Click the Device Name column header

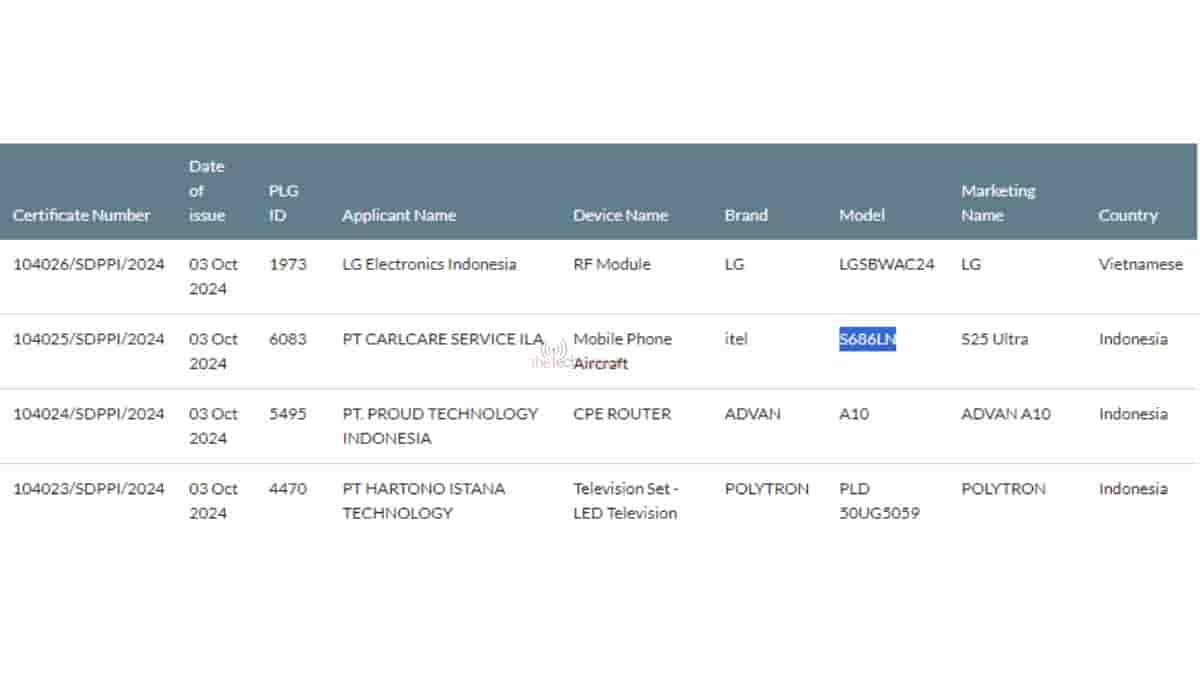point(620,215)
